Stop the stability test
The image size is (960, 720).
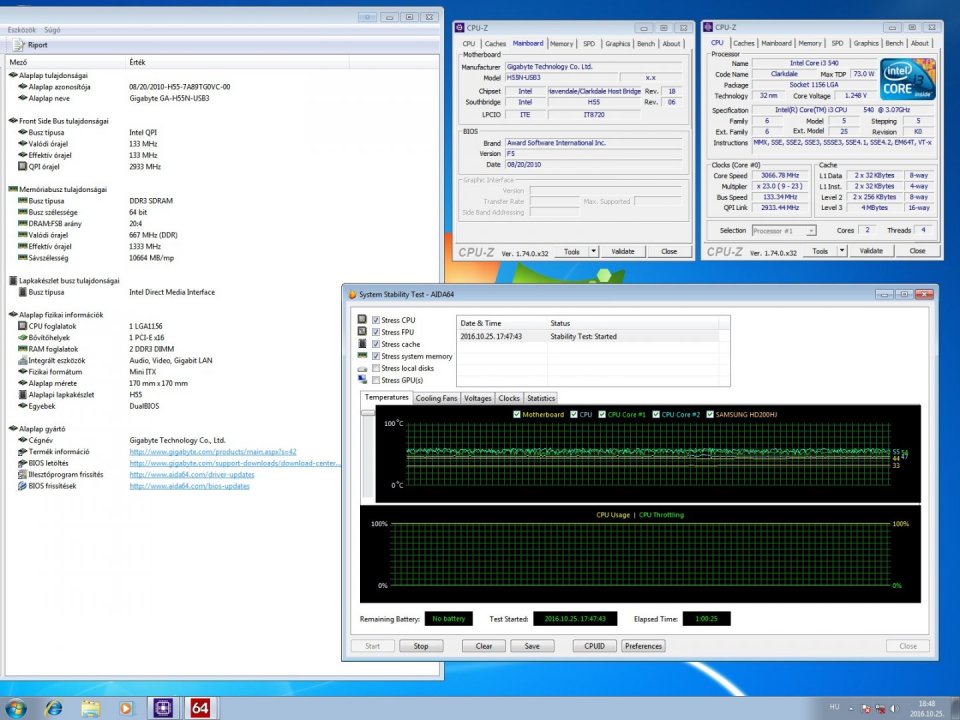[x=421, y=646]
